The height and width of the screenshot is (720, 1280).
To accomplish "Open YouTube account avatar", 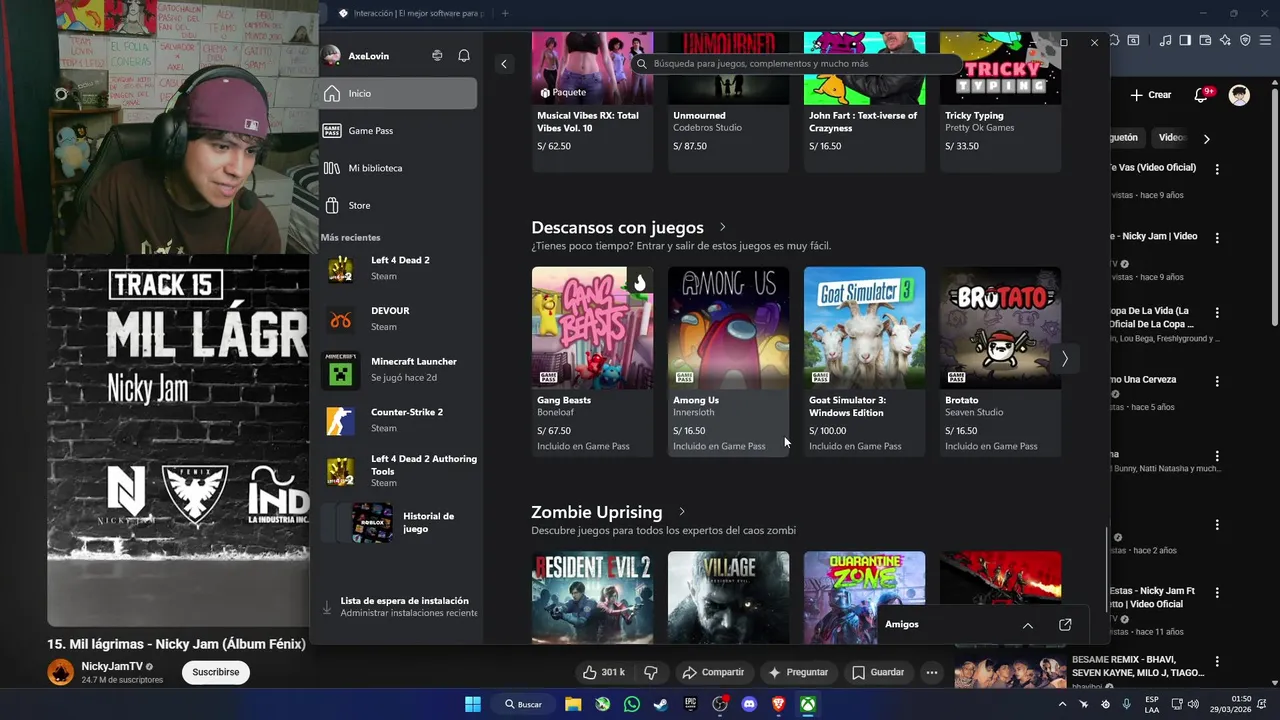I will point(1240,95).
